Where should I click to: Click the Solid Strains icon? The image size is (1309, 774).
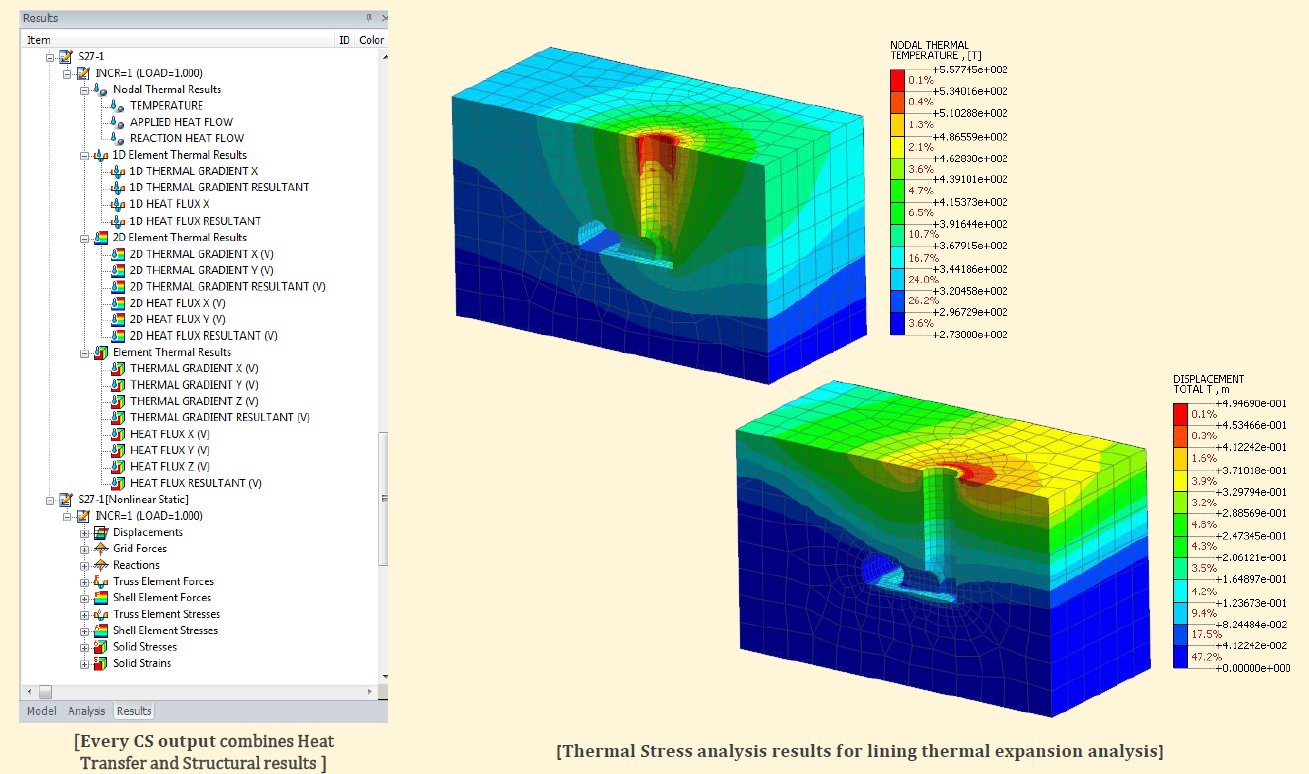click(101, 663)
